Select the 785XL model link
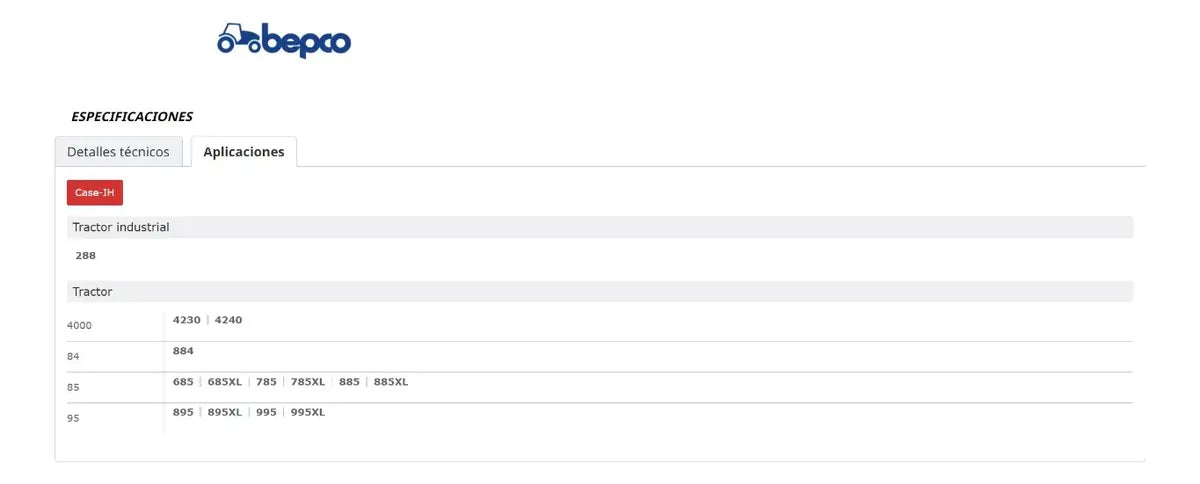The width and height of the screenshot is (1200, 484). (308, 382)
